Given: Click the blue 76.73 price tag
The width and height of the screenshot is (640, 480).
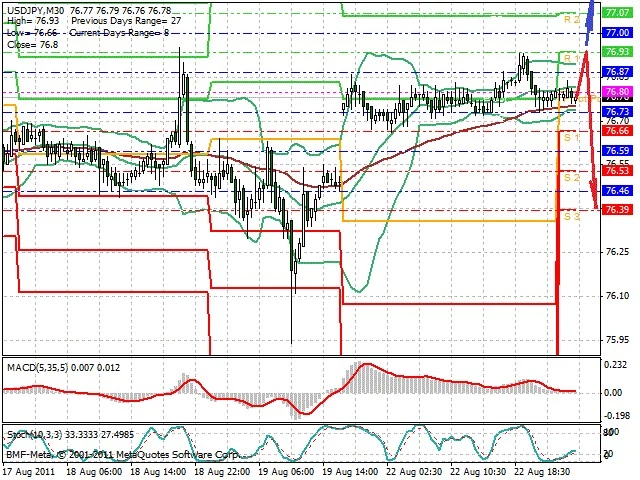Looking at the screenshot, I should (618, 111).
